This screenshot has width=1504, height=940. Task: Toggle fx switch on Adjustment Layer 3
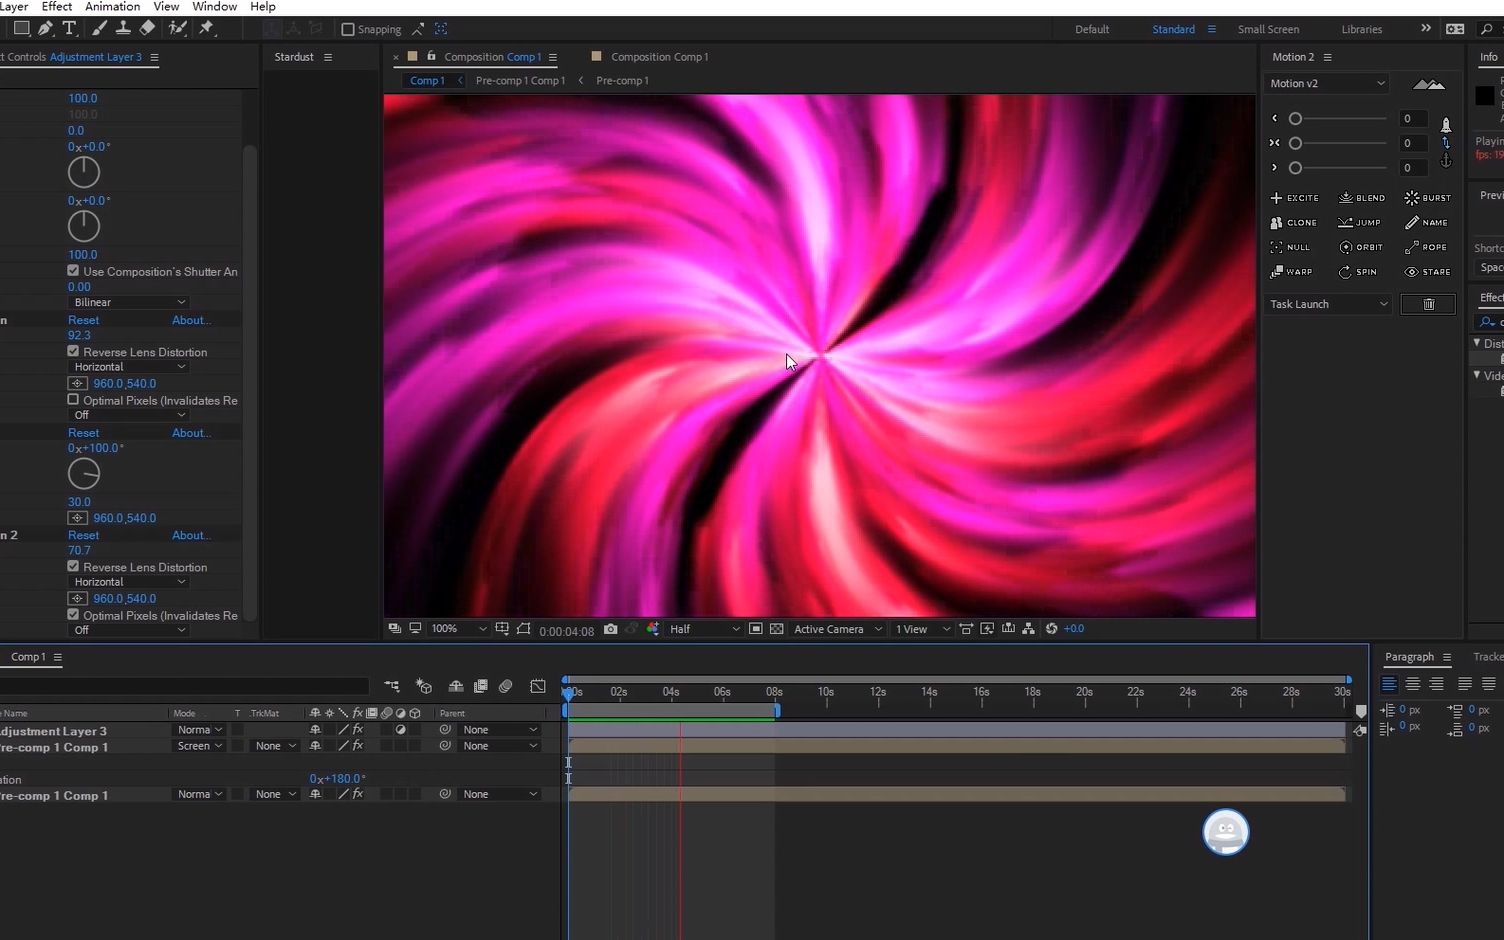point(358,730)
